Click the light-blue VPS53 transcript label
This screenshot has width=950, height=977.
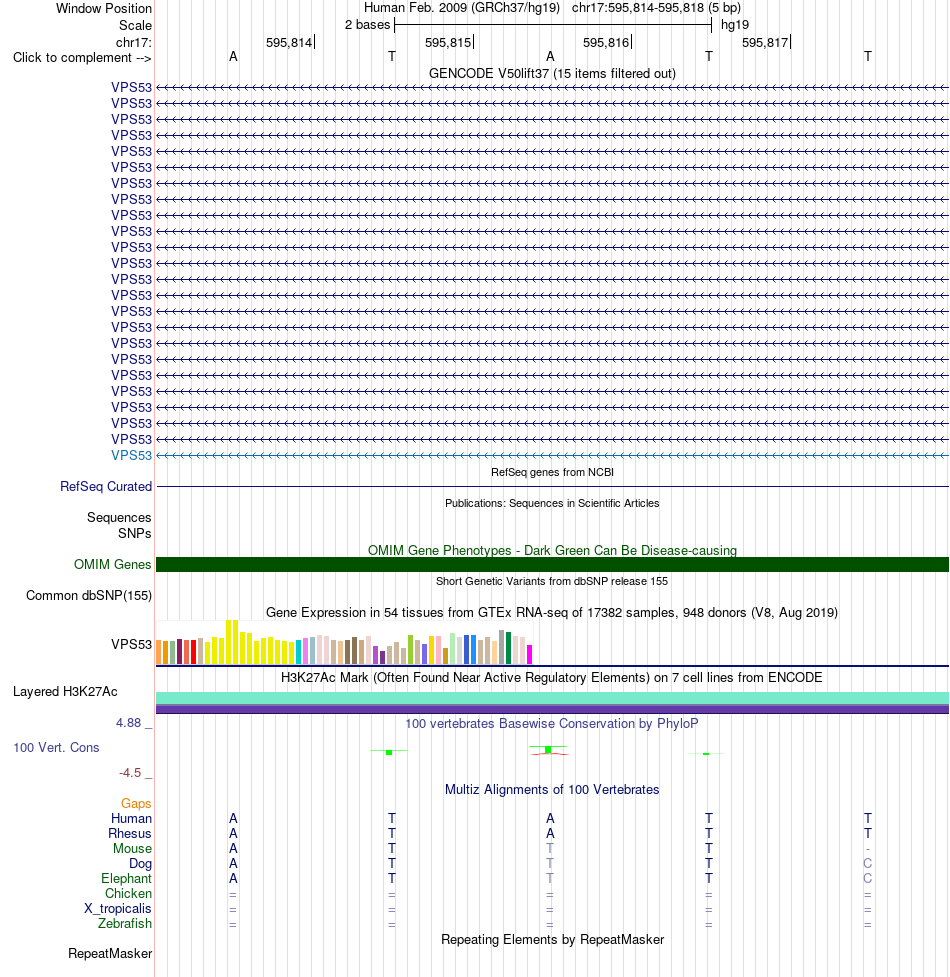point(131,455)
